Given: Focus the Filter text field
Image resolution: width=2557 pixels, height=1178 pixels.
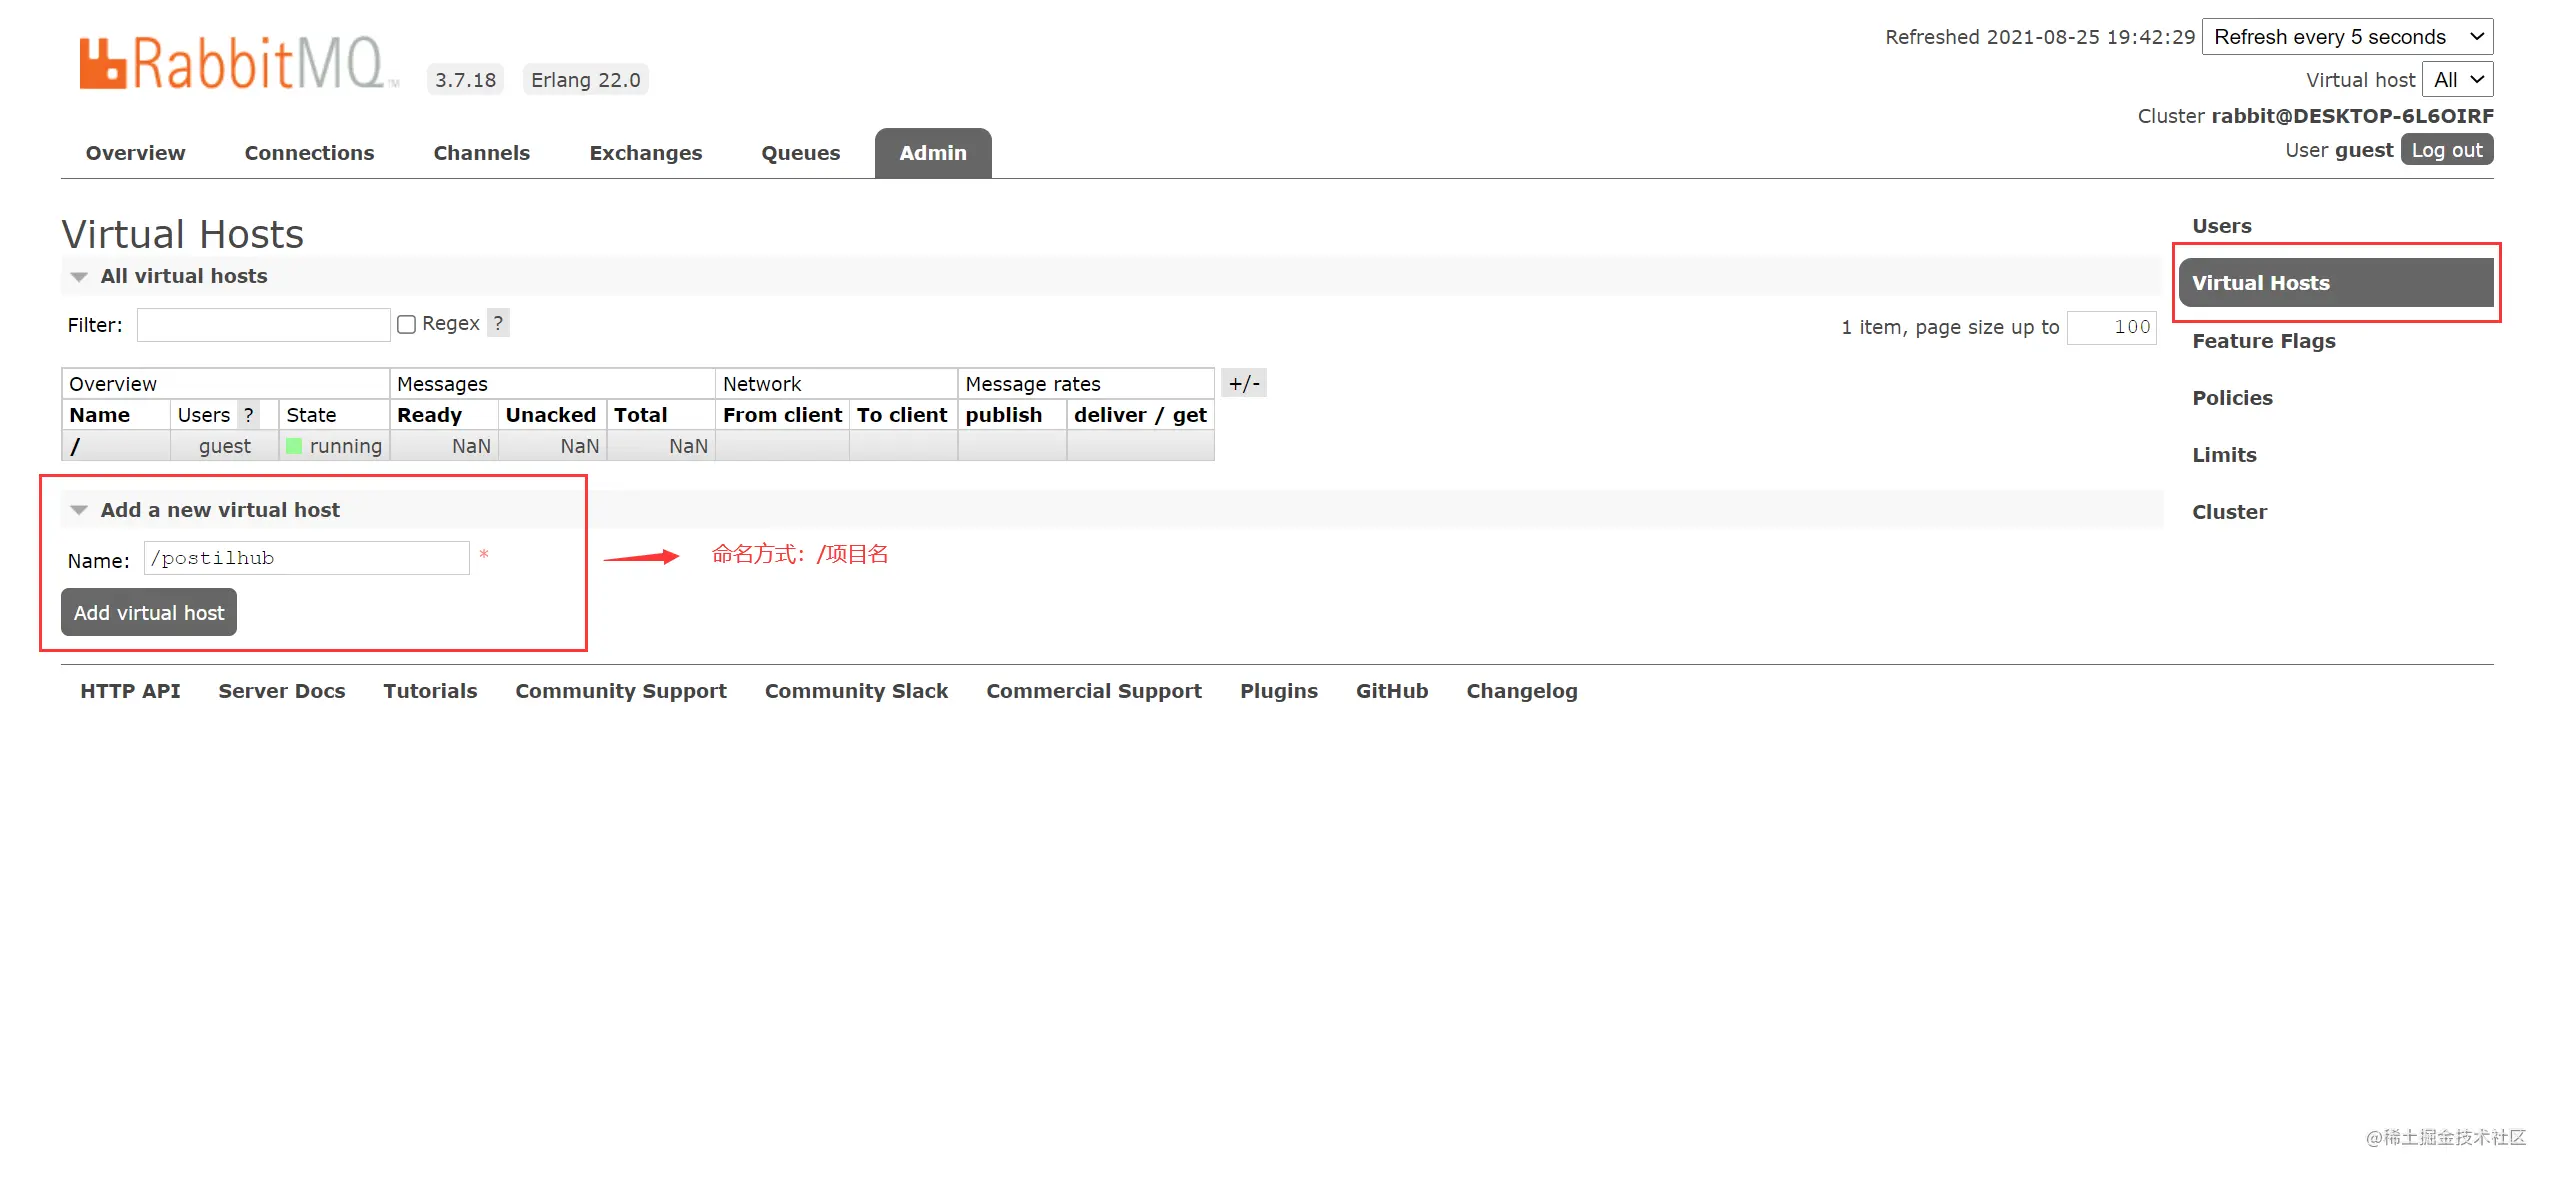Looking at the screenshot, I should click(x=263, y=325).
